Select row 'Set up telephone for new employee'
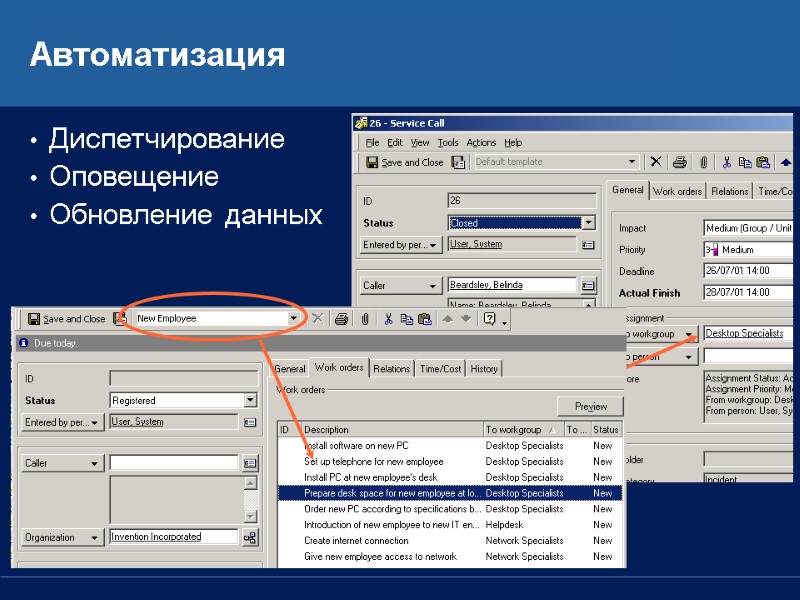The height and width of the screenshot is (600, 800). [449, 461]
